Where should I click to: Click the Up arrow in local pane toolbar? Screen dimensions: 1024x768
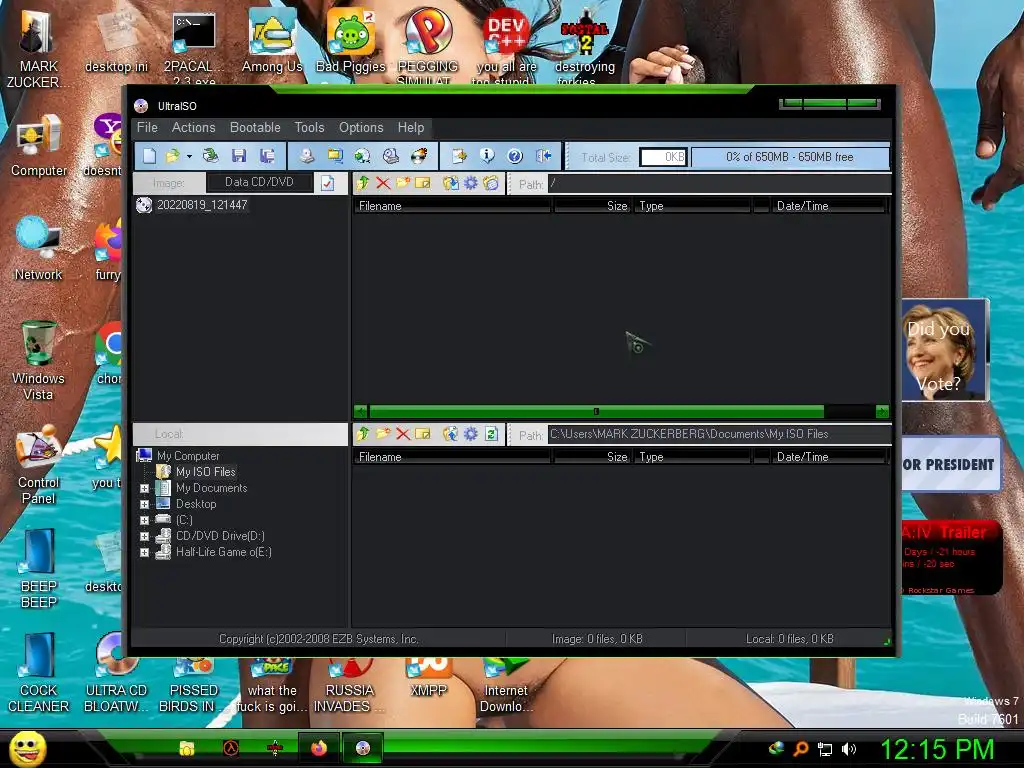[x=363, y=434]
